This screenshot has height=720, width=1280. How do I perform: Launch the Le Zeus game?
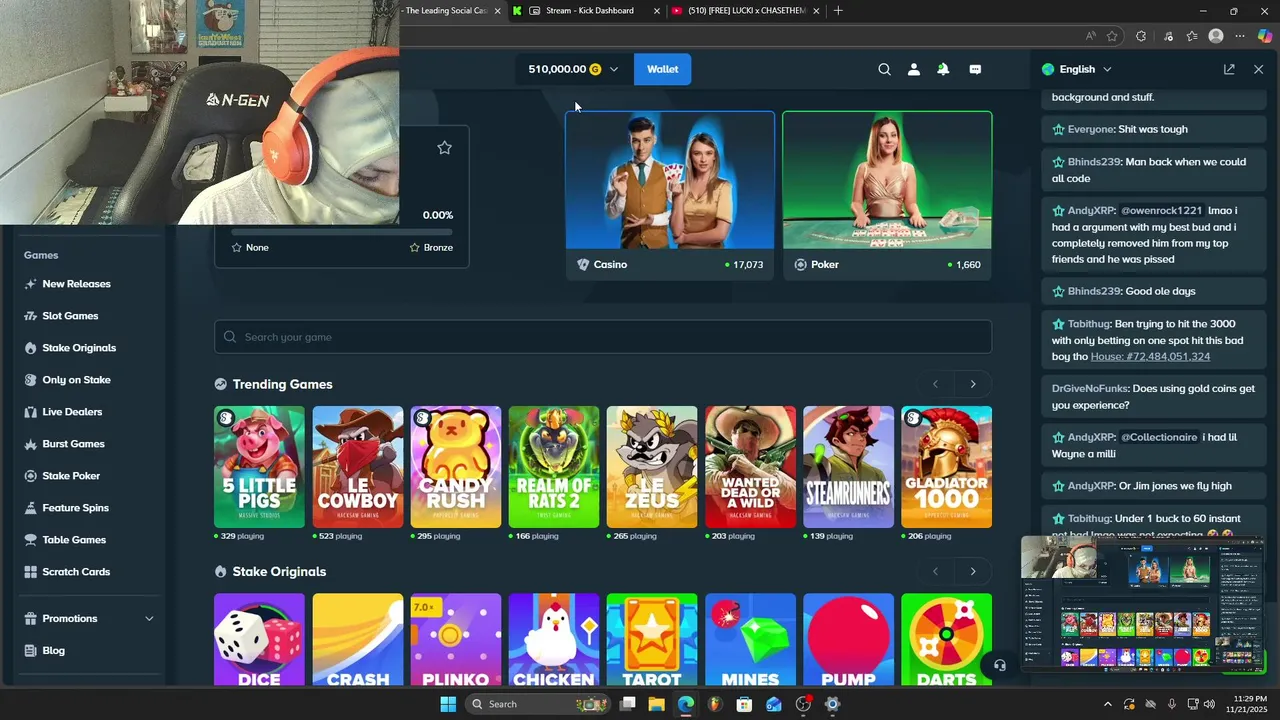point(651,467)
